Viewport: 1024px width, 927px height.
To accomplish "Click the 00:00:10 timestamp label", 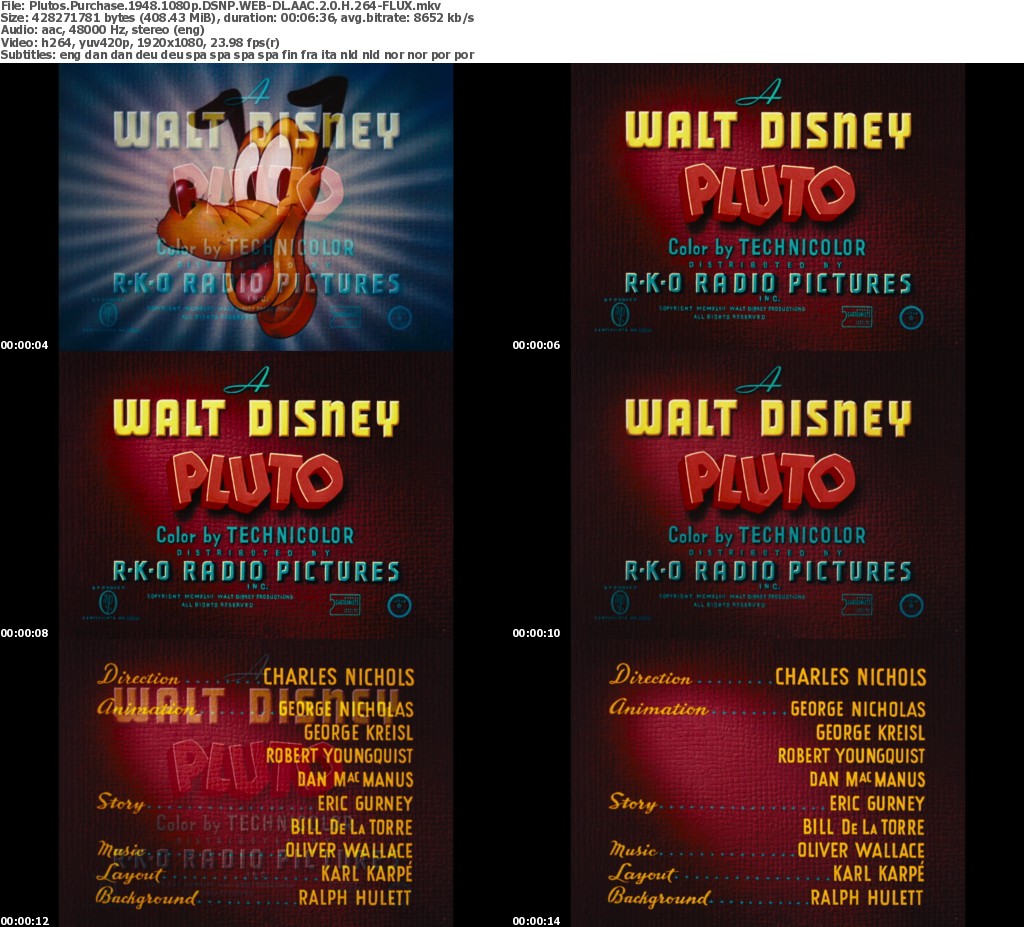I will pyautogui.click(x=536, y=633).
